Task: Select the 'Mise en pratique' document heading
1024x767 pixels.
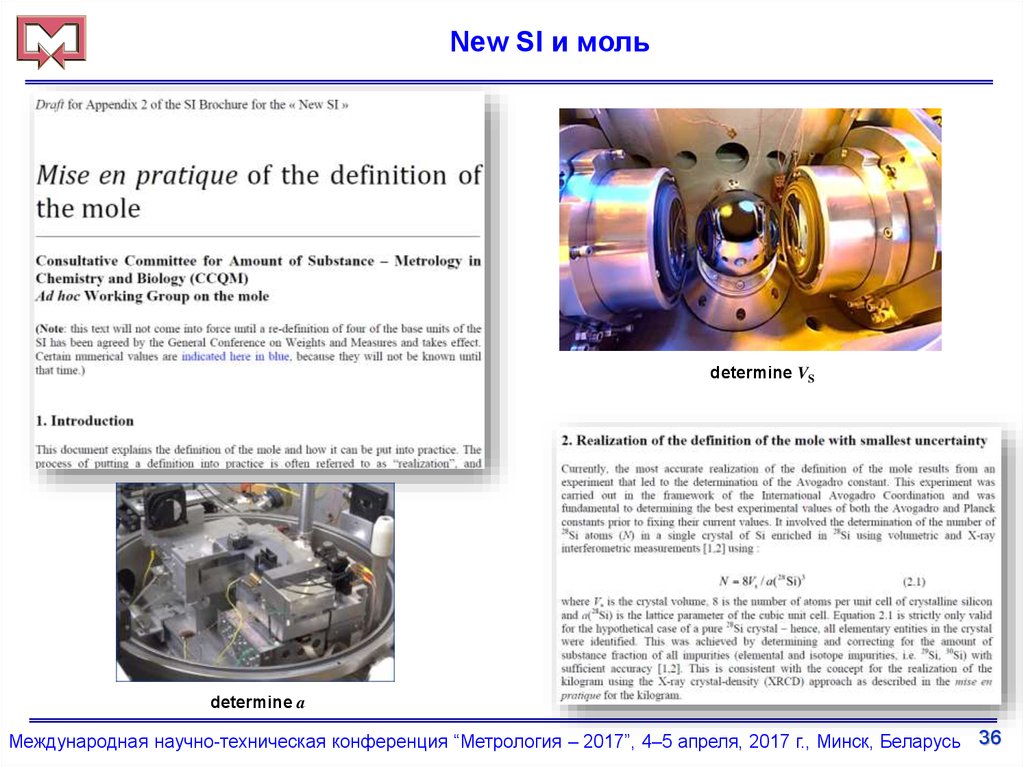Action: click(258, 191)
